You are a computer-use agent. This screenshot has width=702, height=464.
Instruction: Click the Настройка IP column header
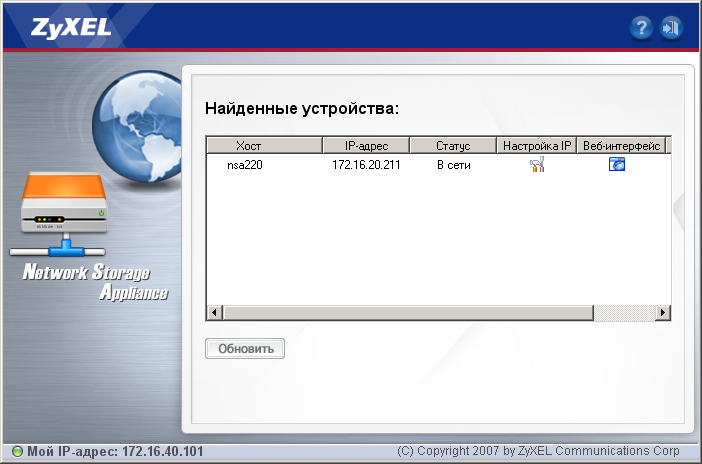click(x=537, y=146)
